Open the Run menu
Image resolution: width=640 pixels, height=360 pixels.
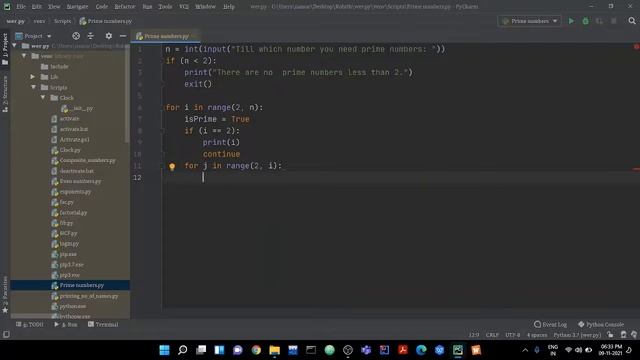pos(147,7)
